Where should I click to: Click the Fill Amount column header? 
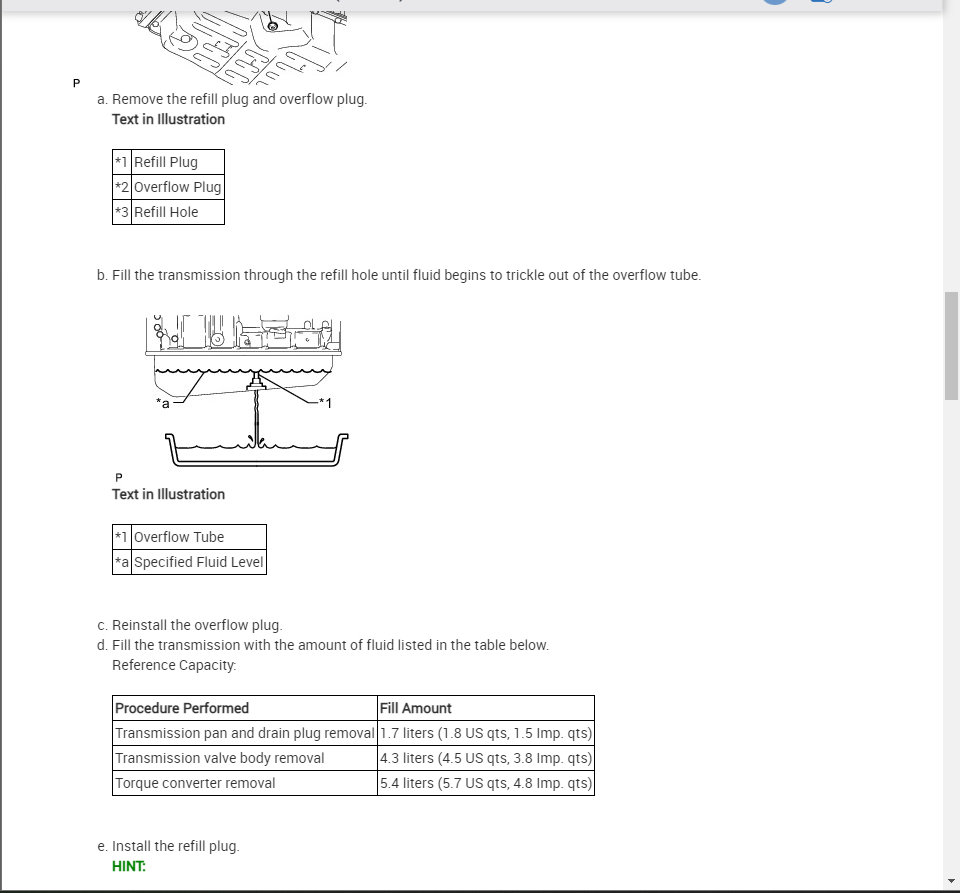tap(486, 708)
